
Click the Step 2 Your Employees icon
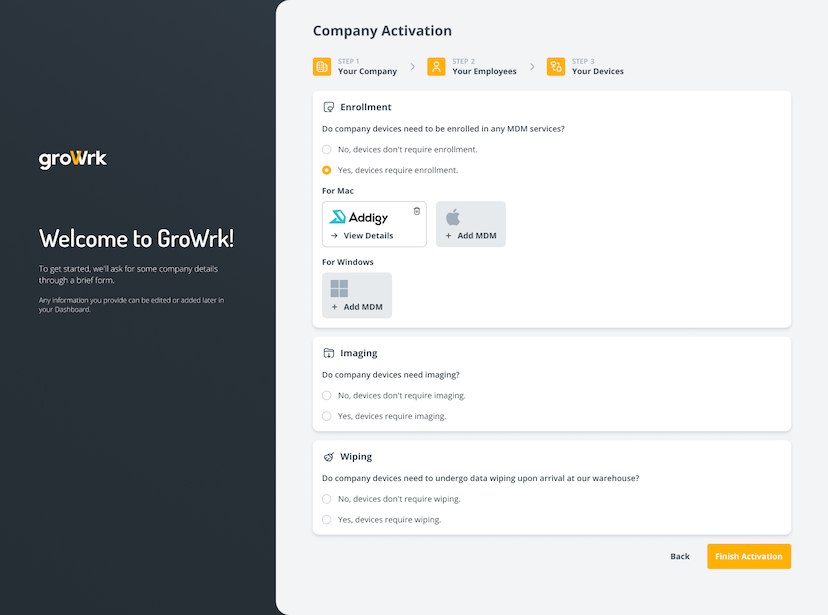click(x=436, y=66)
